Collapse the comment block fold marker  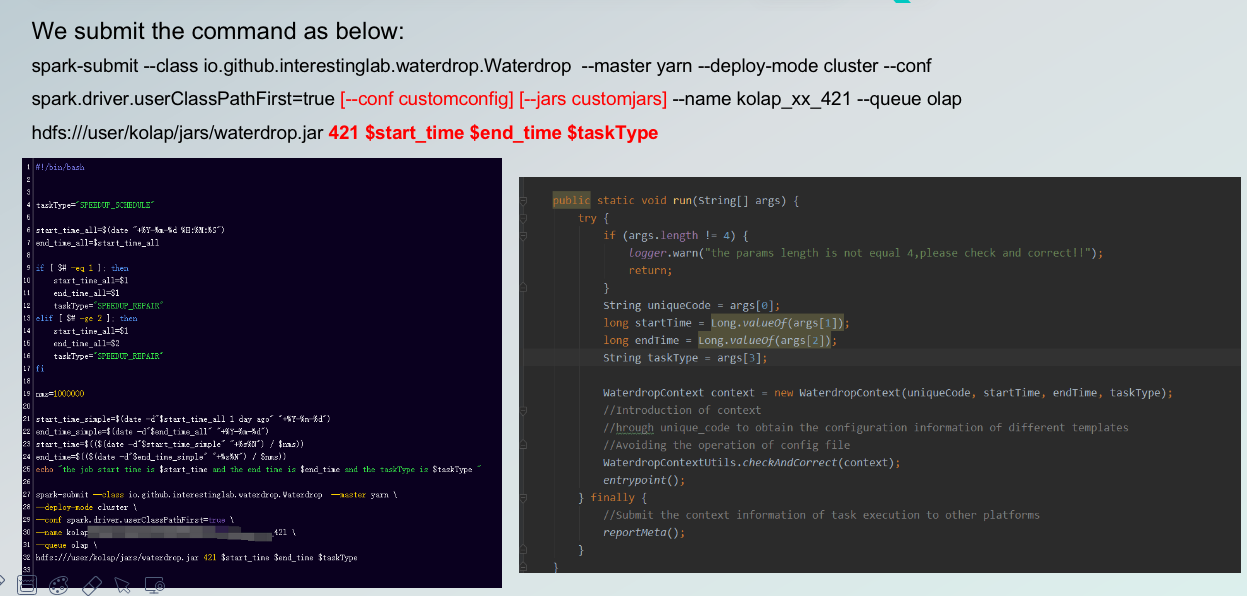(523, 410)
